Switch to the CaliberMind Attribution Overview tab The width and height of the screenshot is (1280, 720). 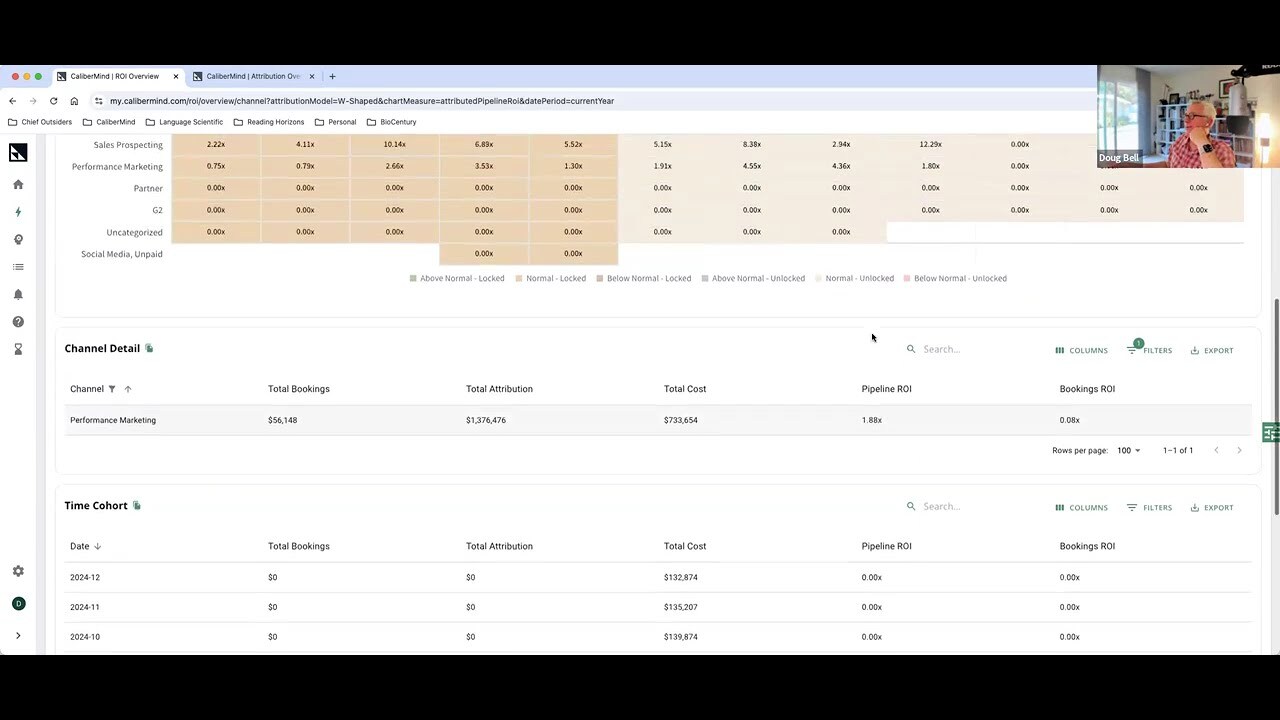click(x=253, y=76)
